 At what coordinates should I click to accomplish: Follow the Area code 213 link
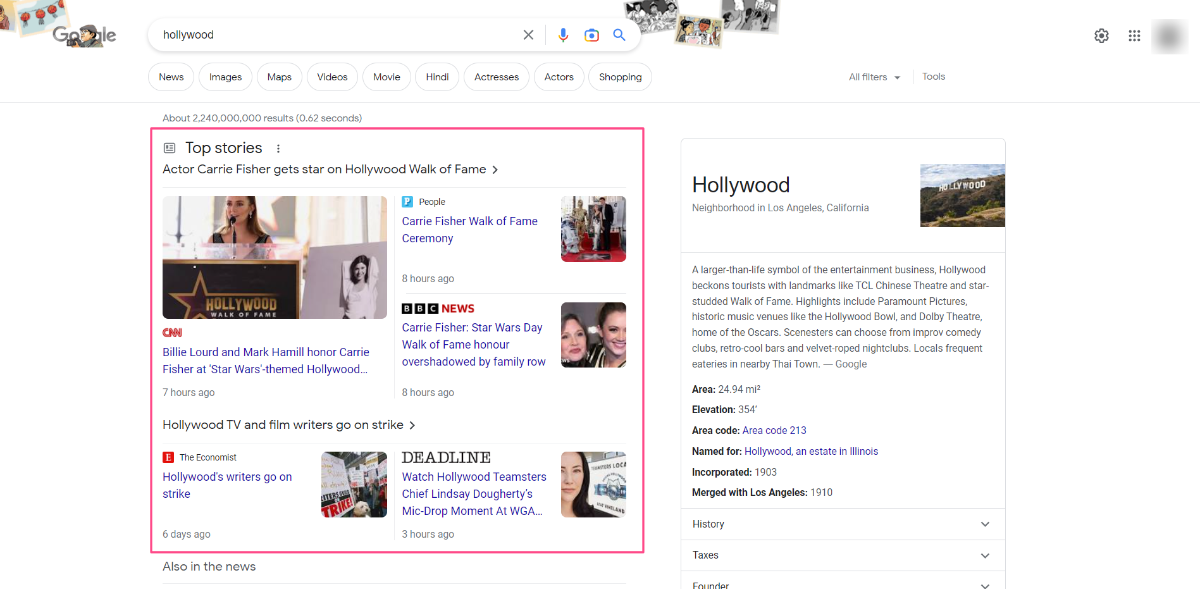coord(774,431)
